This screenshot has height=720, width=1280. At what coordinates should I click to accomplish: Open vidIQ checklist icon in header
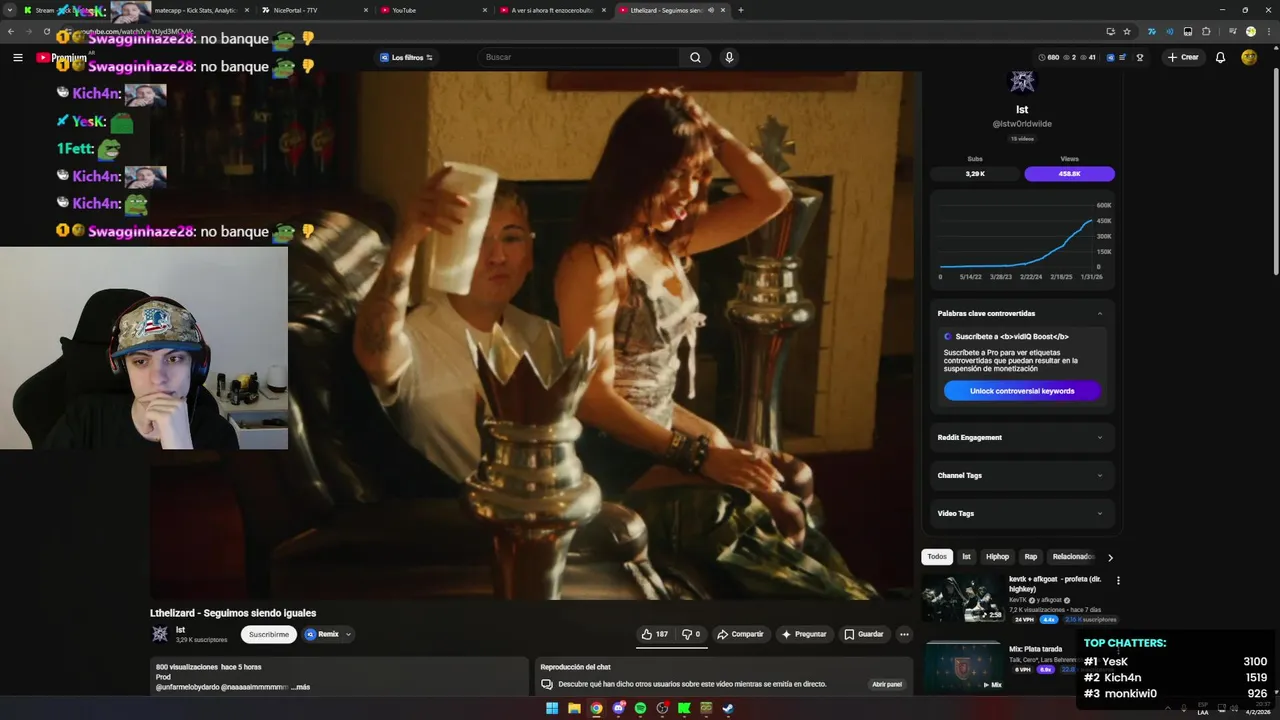tap(1123, 57)
